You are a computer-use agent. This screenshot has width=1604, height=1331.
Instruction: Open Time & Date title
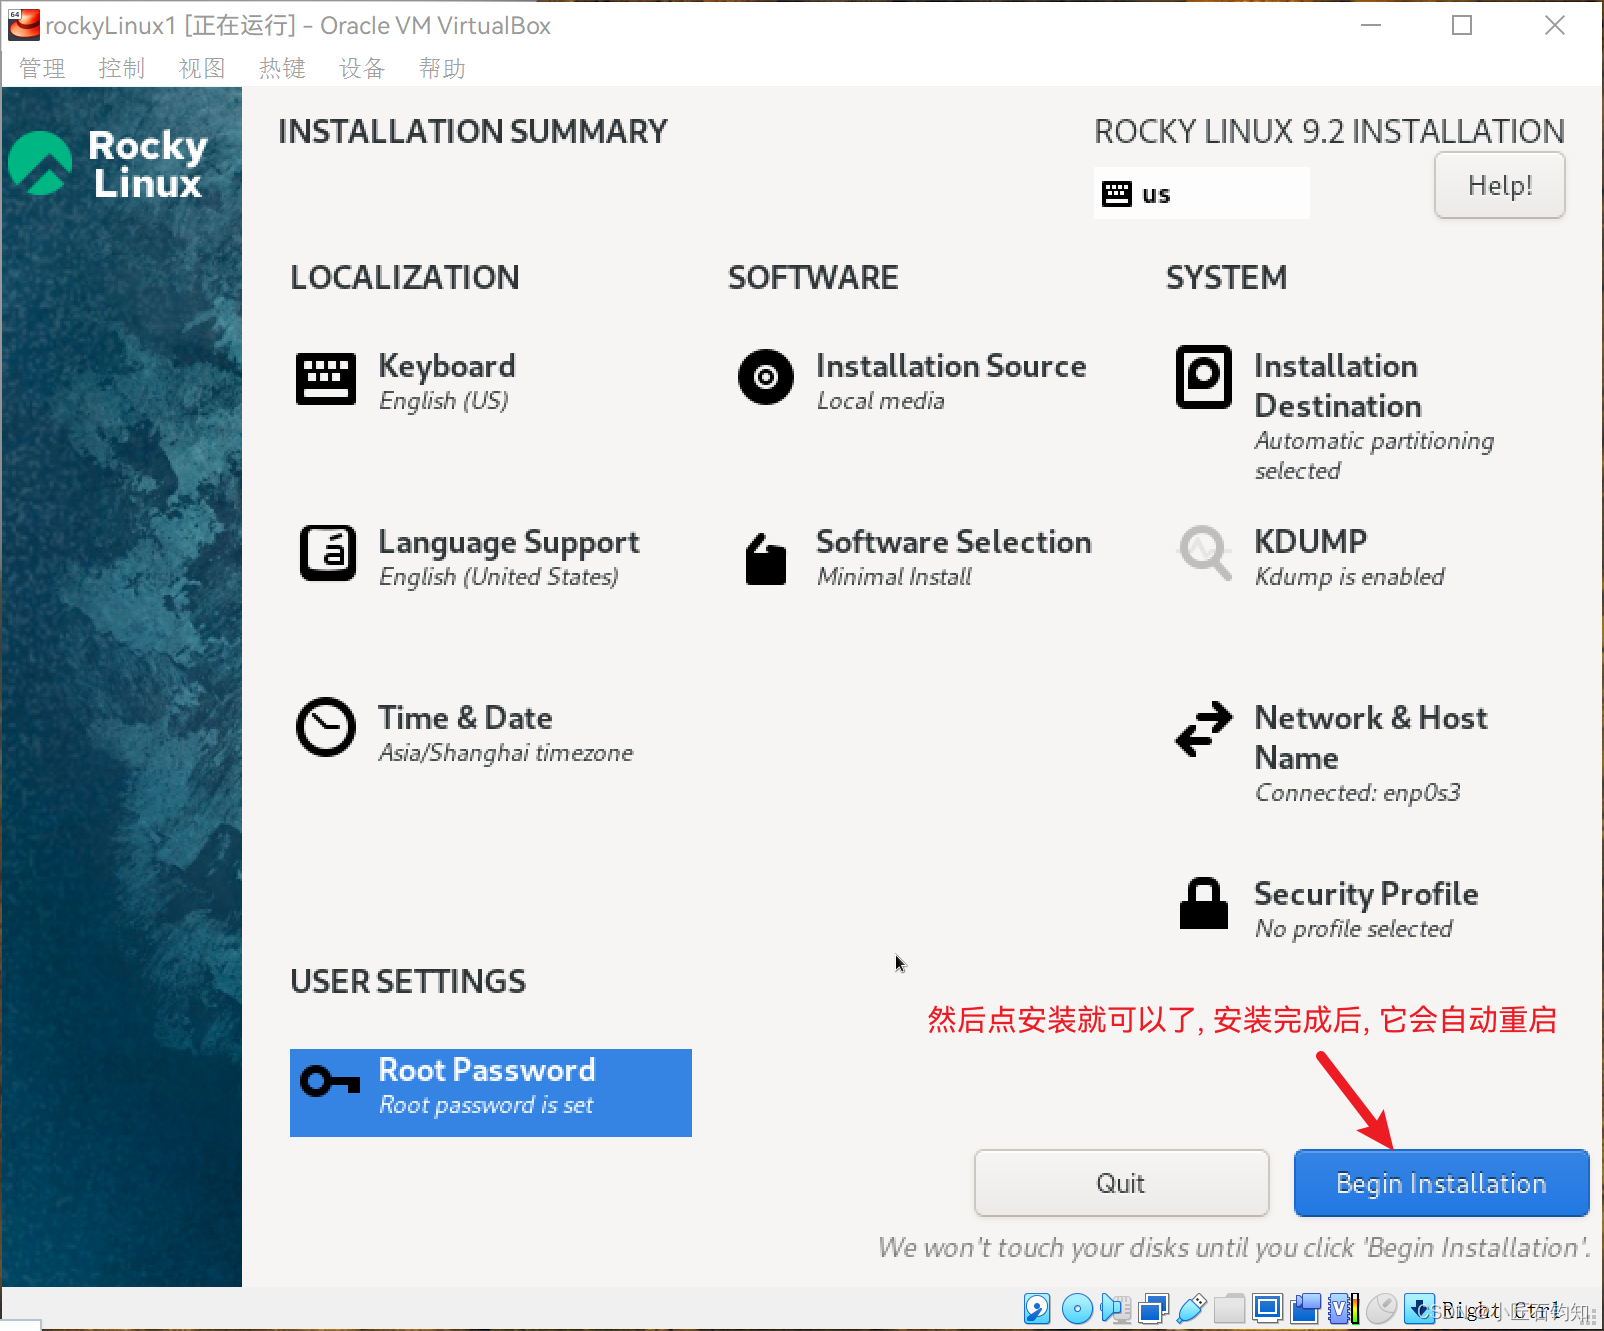pyautogui.click(x=465, y=717)
